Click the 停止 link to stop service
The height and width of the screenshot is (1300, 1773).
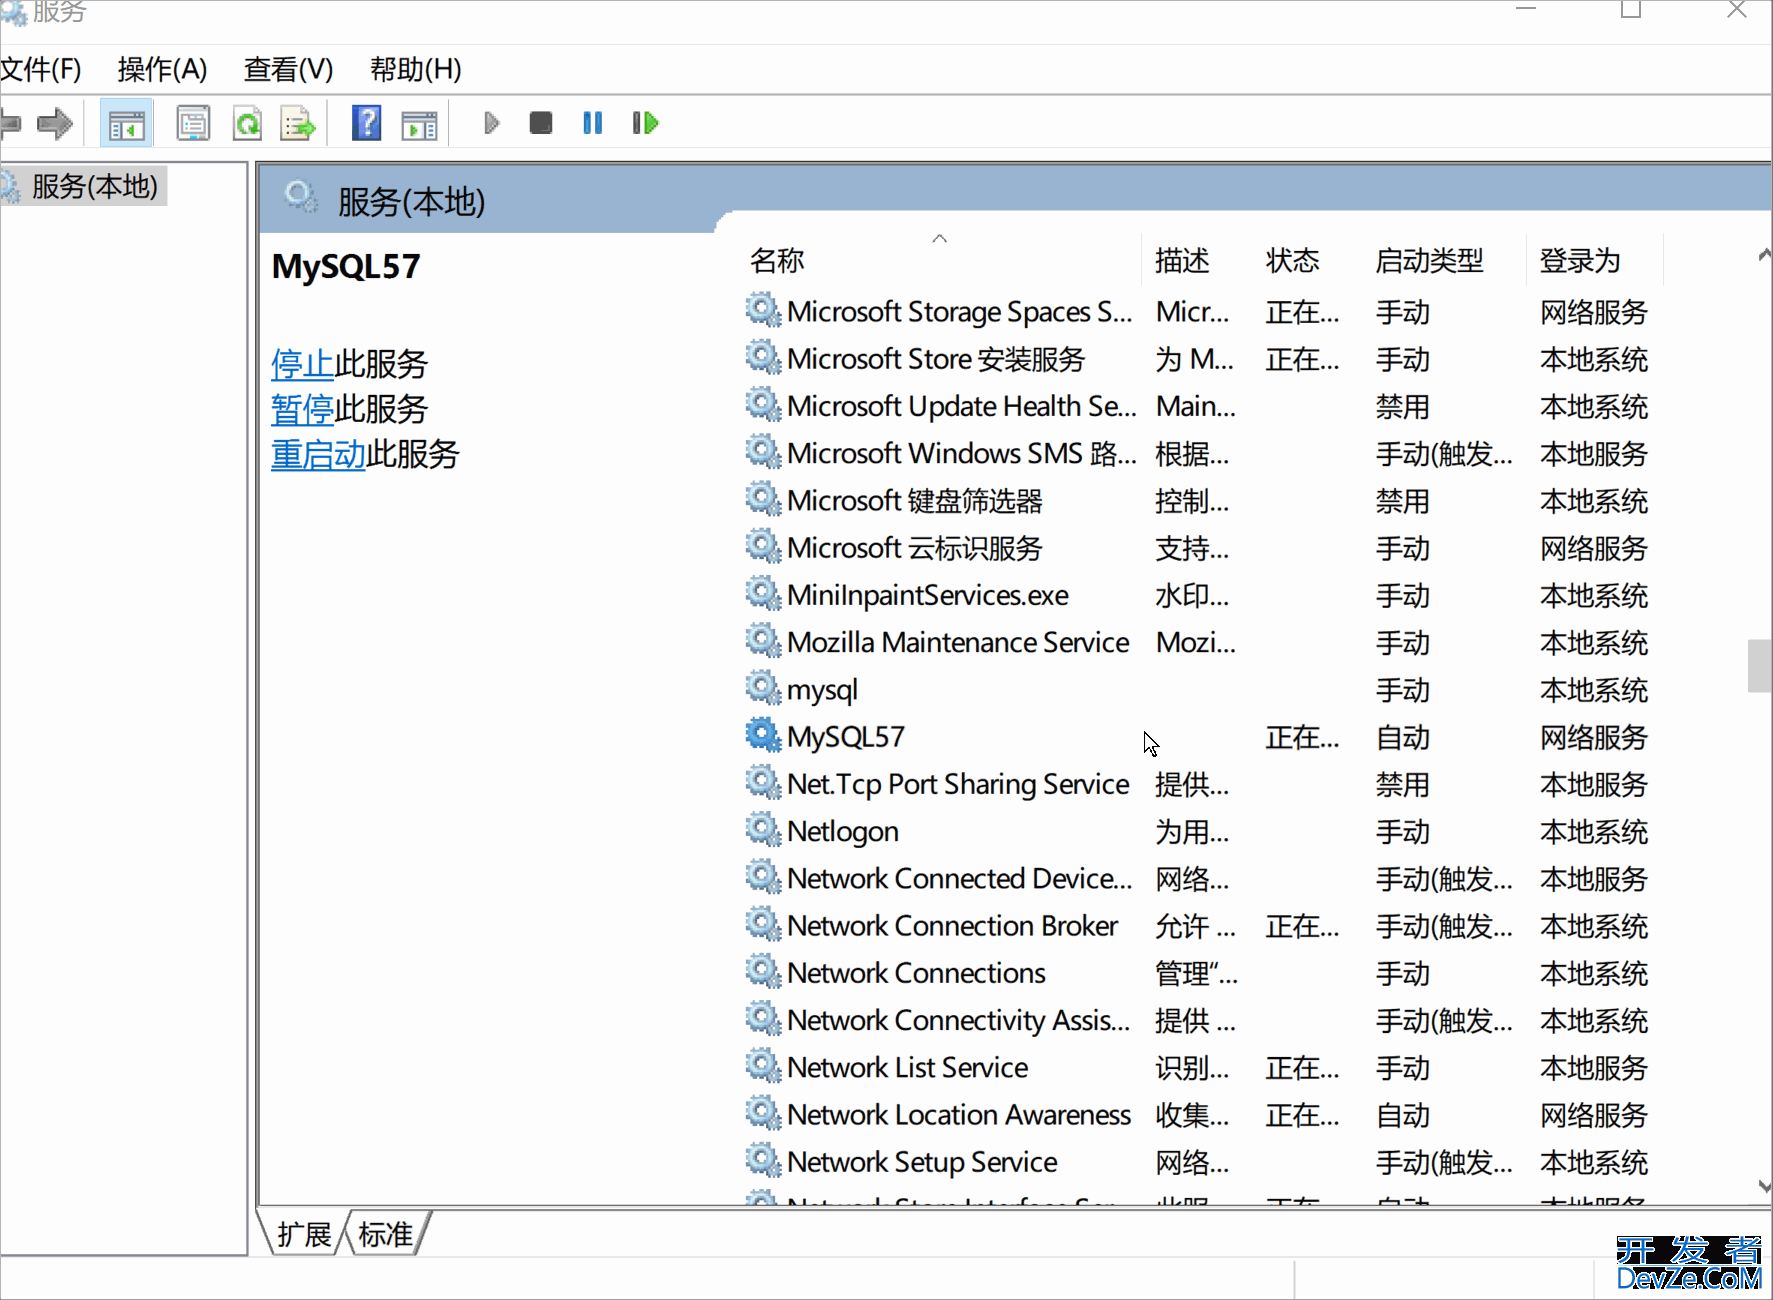302,364
